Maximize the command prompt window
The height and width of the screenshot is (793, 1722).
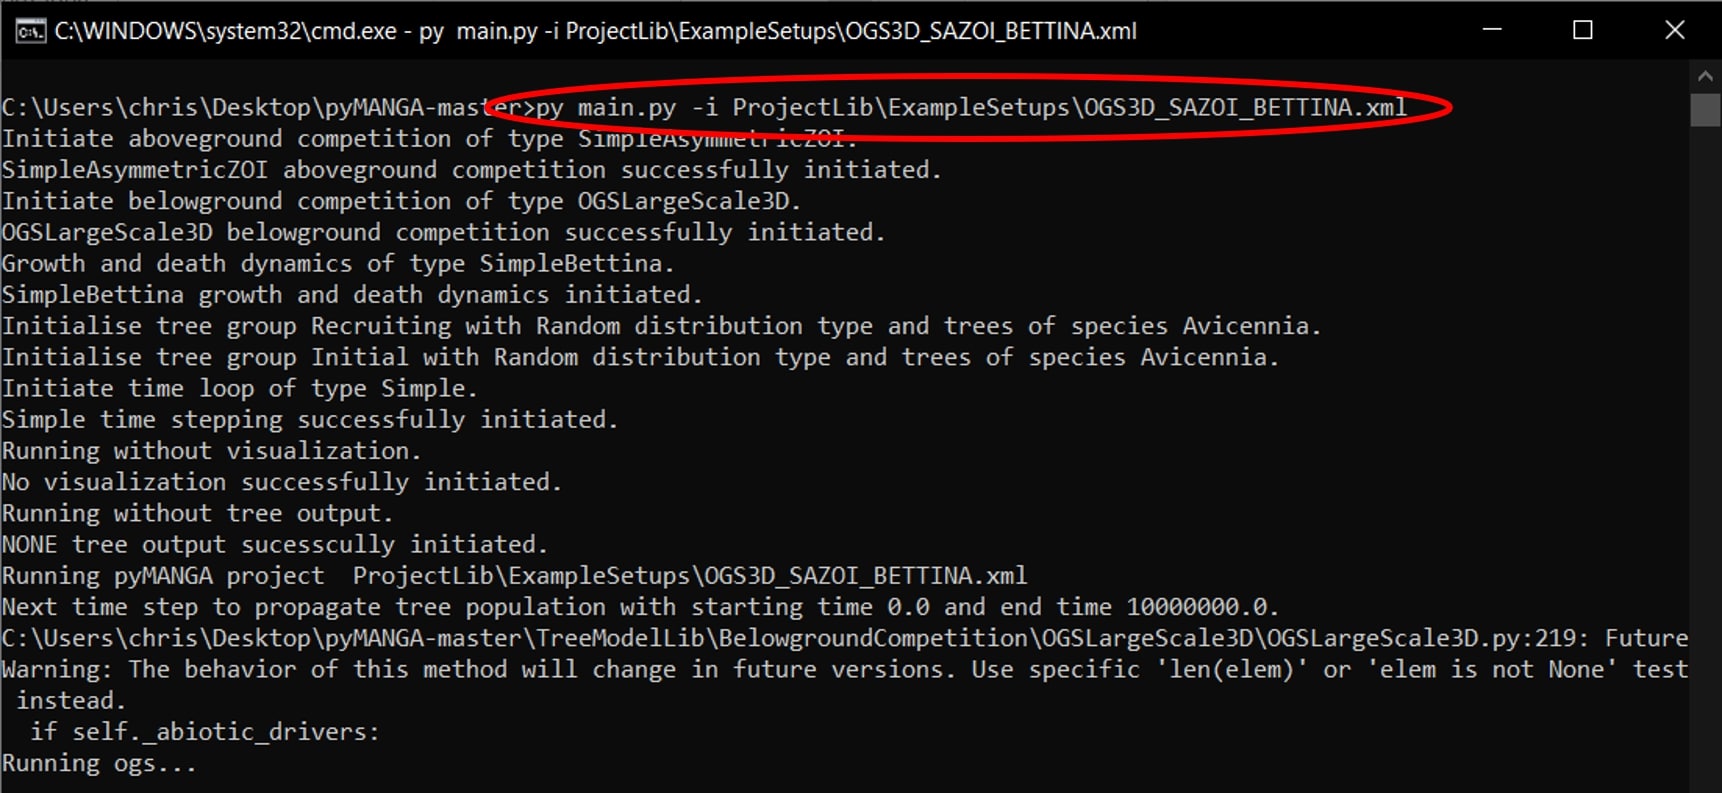click(1583, 30)
